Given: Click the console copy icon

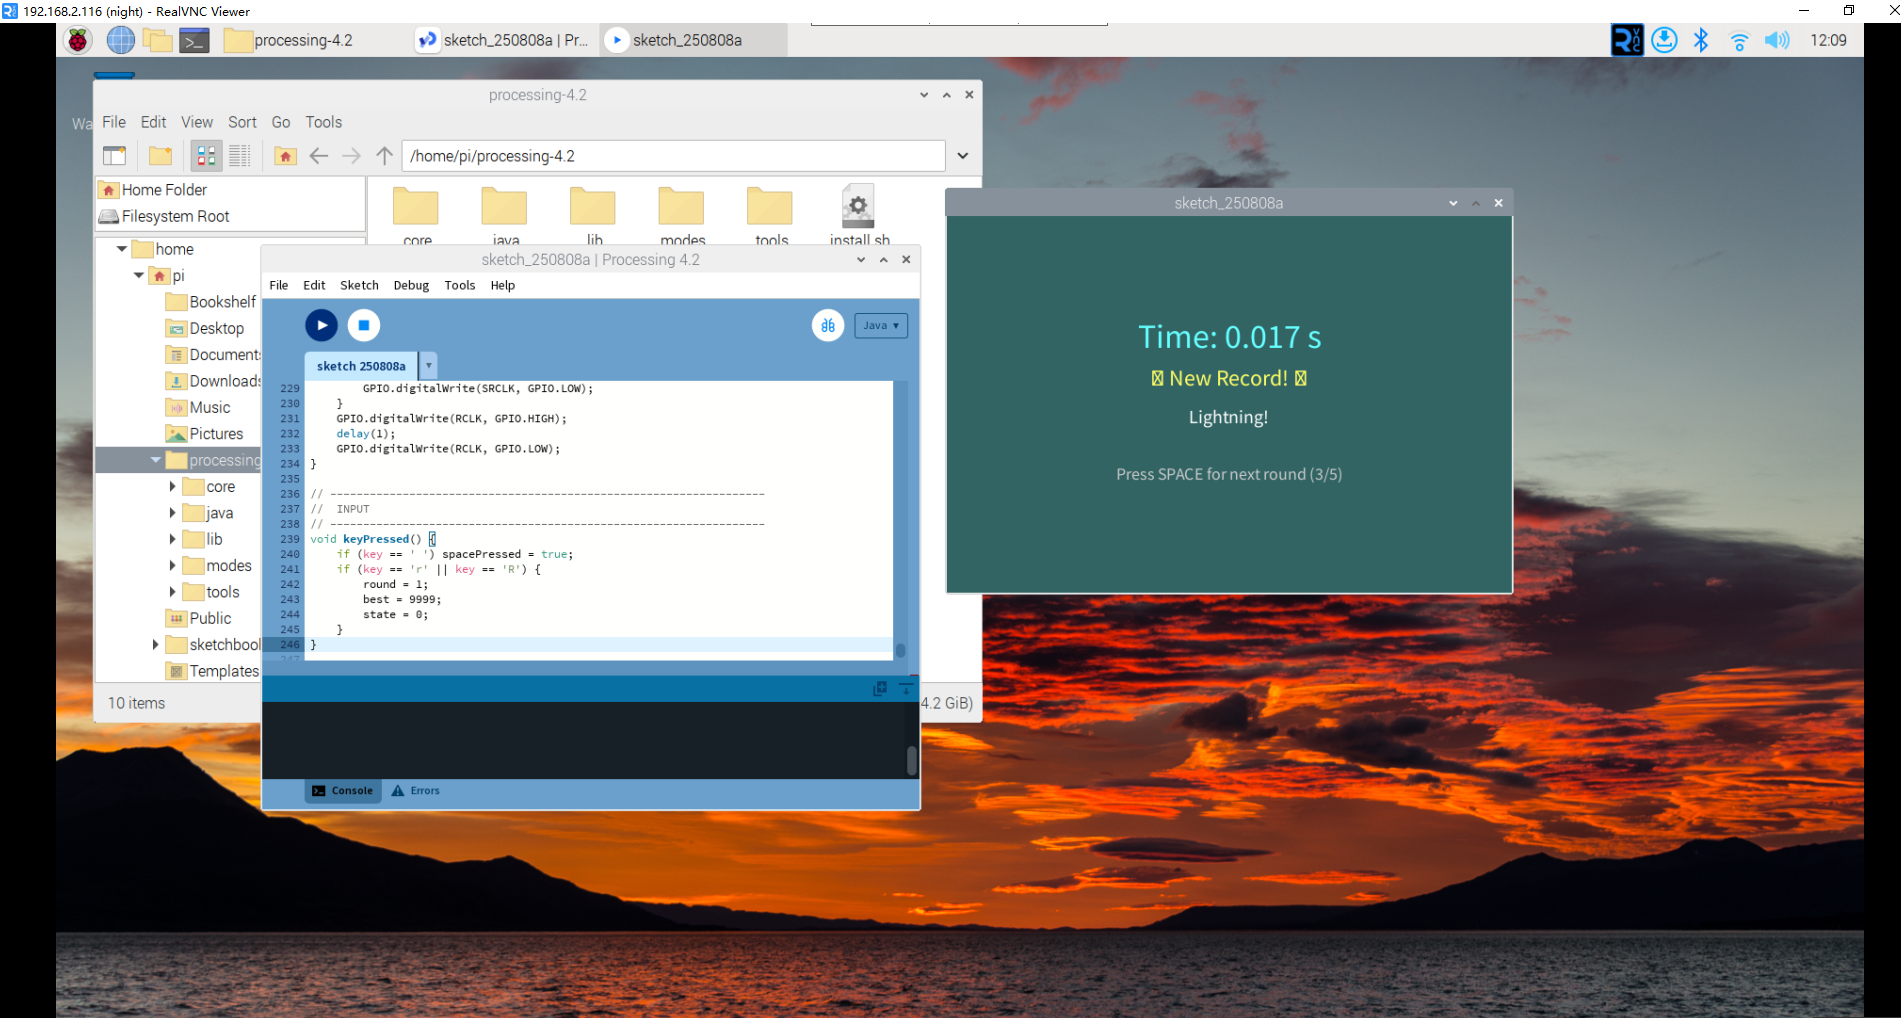Looking at the screenshot, I should (880, 688).
